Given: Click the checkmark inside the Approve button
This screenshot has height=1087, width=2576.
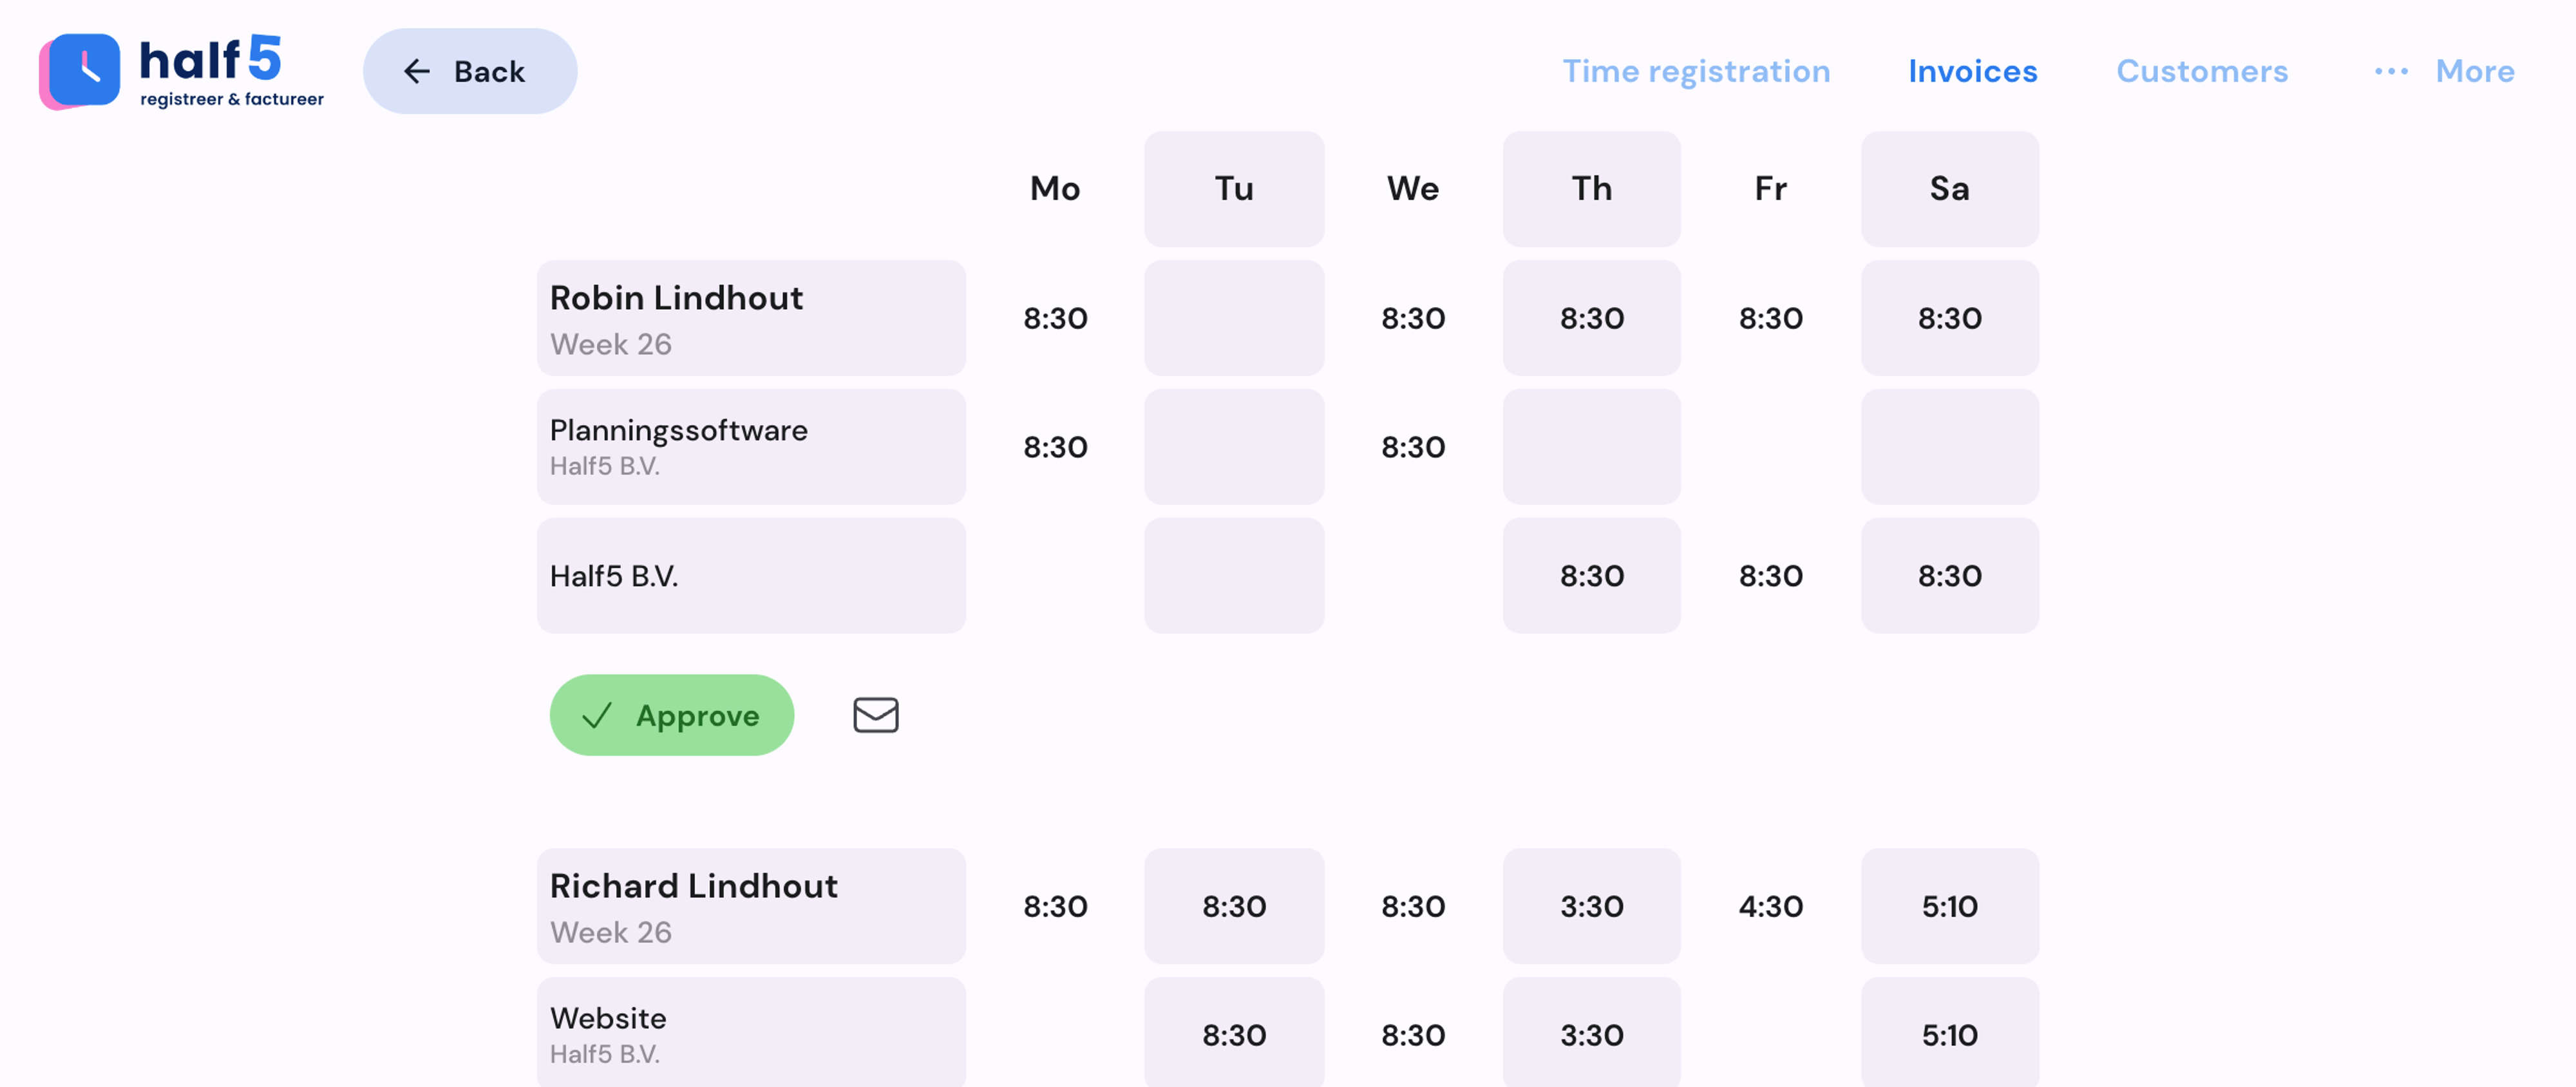Looking at the screenshot, I should tap(596, 714).
